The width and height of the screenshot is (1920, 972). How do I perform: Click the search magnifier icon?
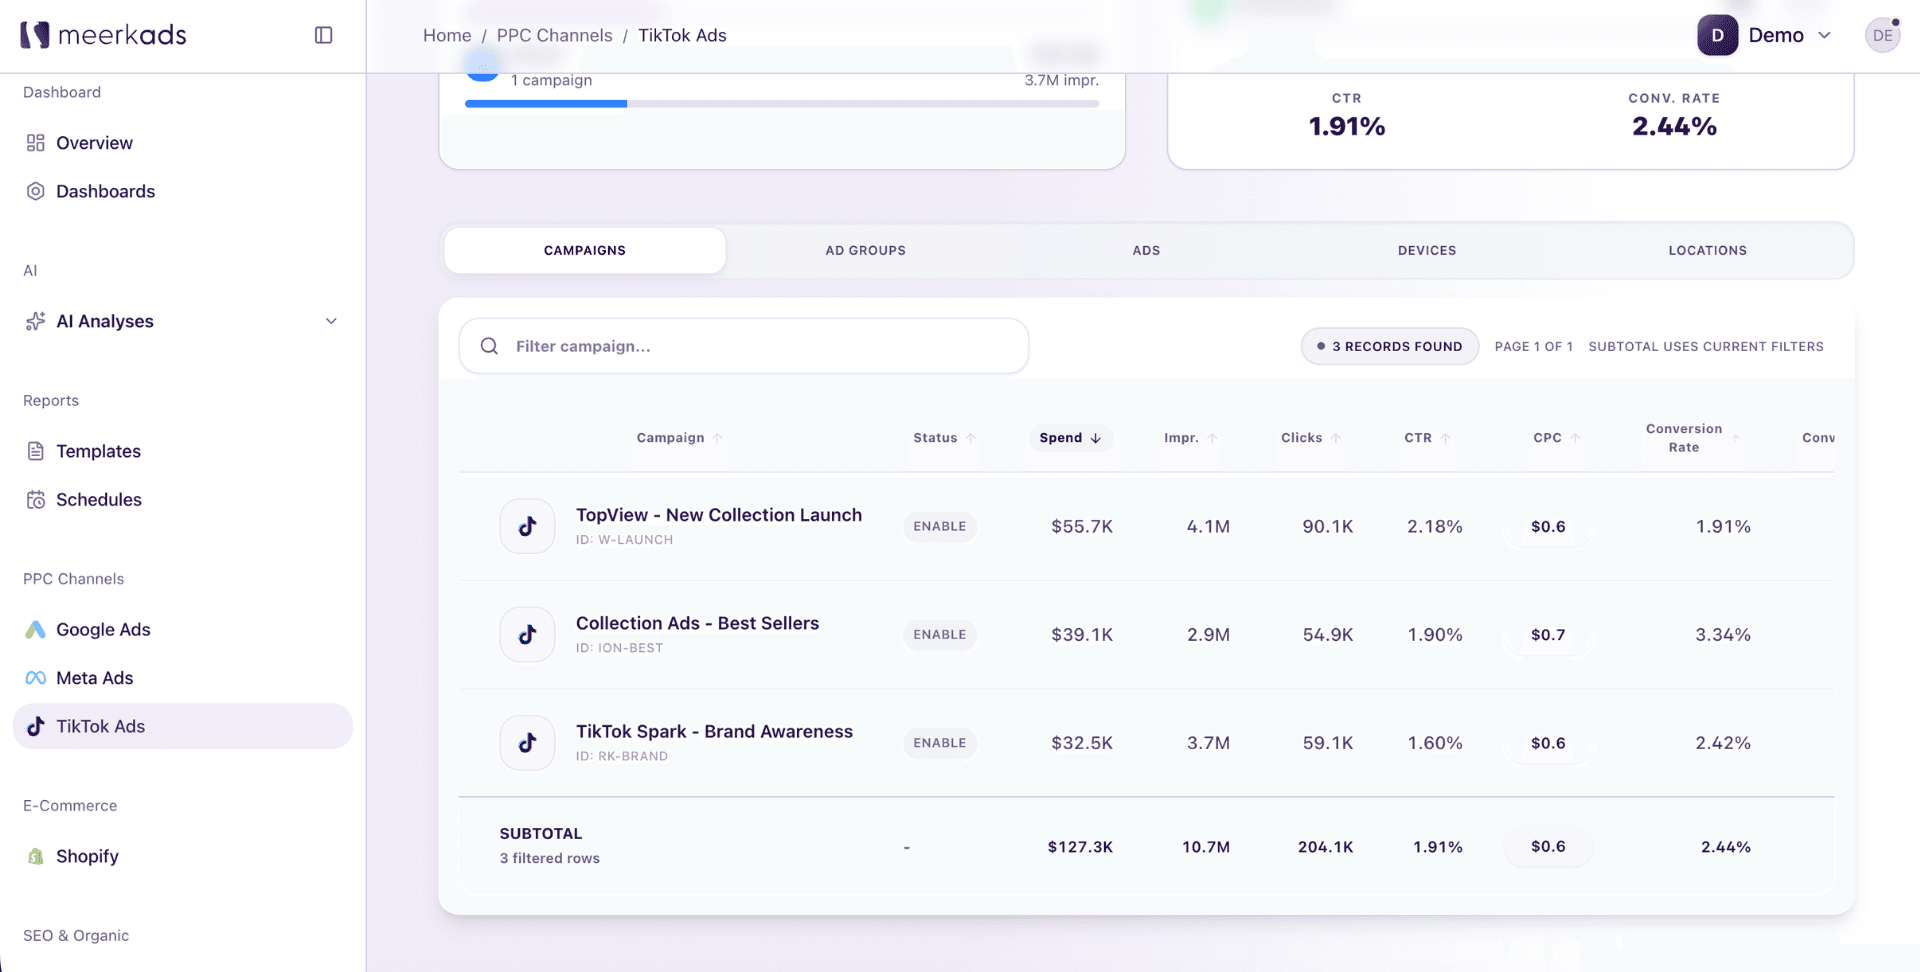pyautogui.click(x=489, y=346)
